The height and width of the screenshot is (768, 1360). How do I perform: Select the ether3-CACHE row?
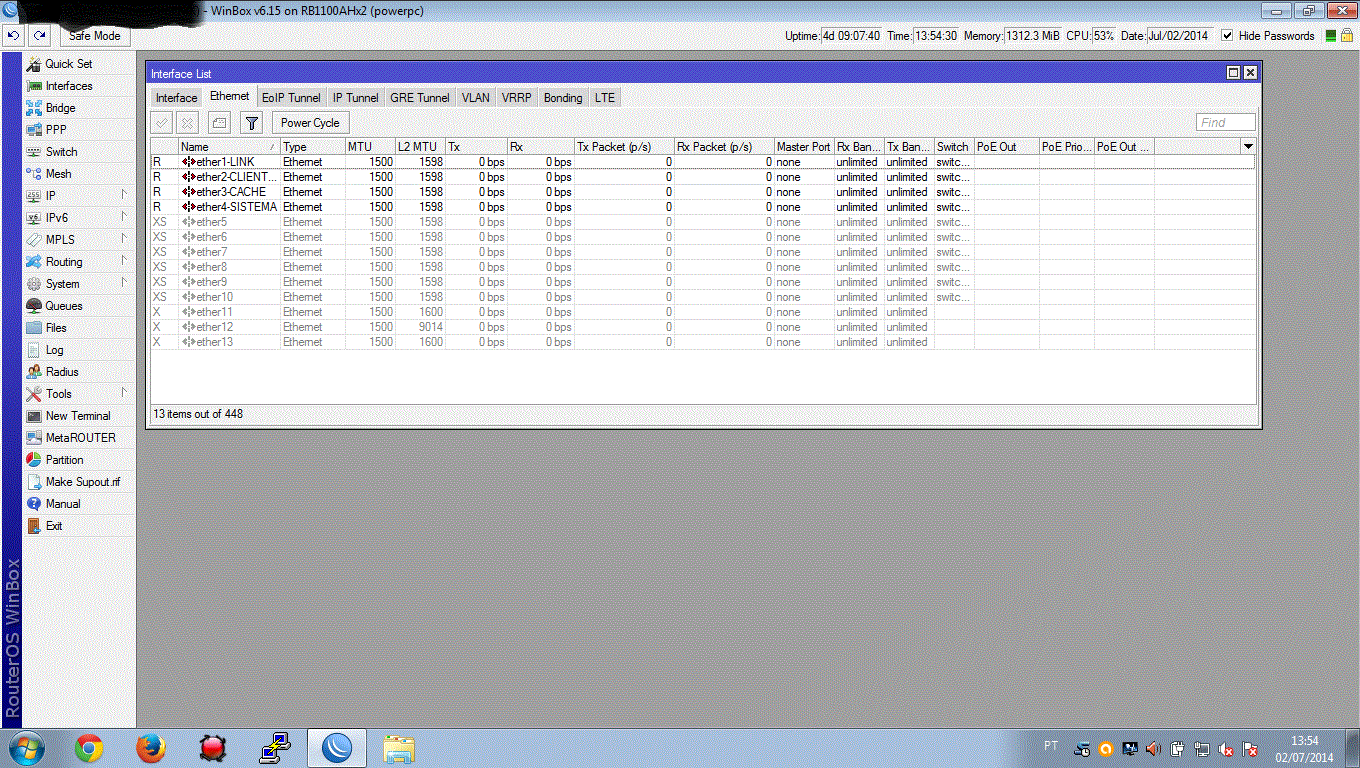pos(702,192)
